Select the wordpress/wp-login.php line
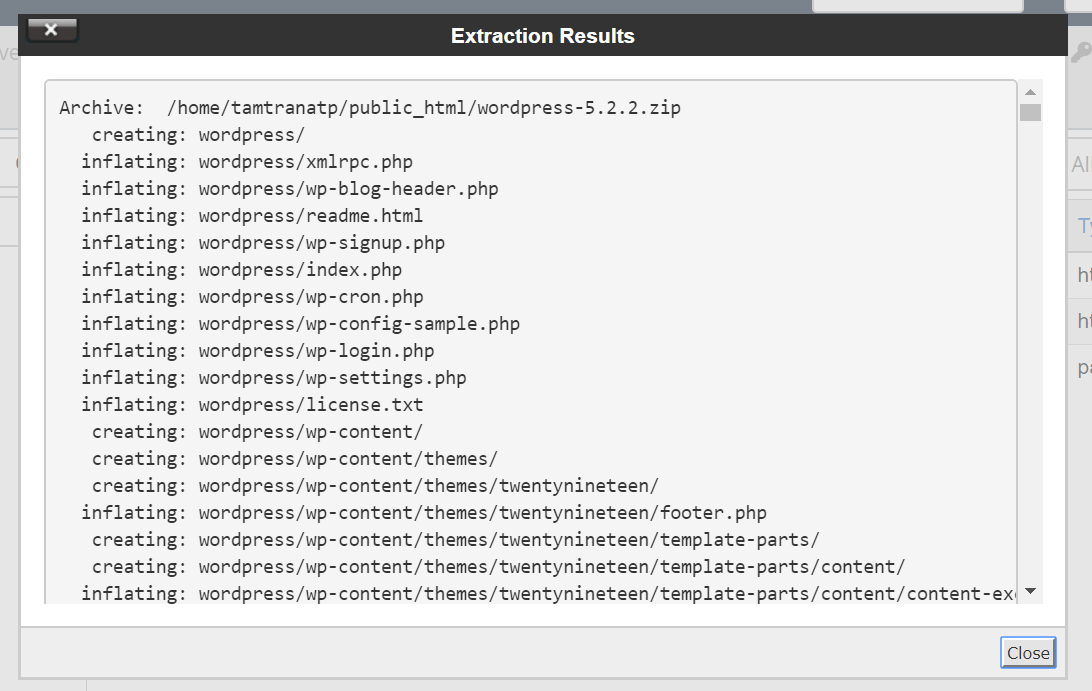Image resolution: width=1092 pixels, height=691 pixels. [x=258, y=351]
